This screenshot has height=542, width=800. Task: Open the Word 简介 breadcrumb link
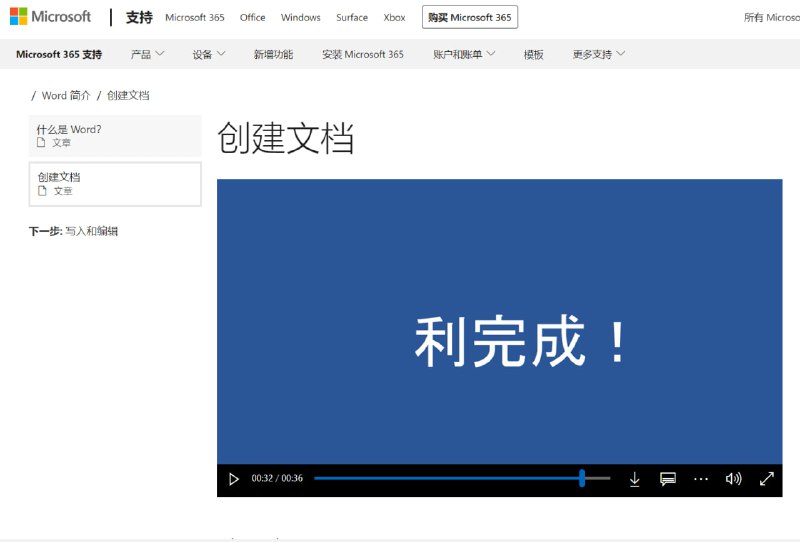[x=66, y=95]
